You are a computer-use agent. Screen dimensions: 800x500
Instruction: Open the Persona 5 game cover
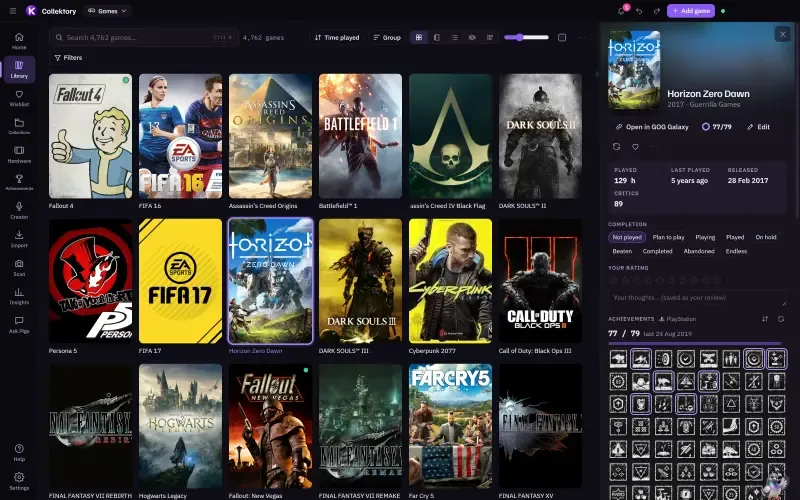90,281
